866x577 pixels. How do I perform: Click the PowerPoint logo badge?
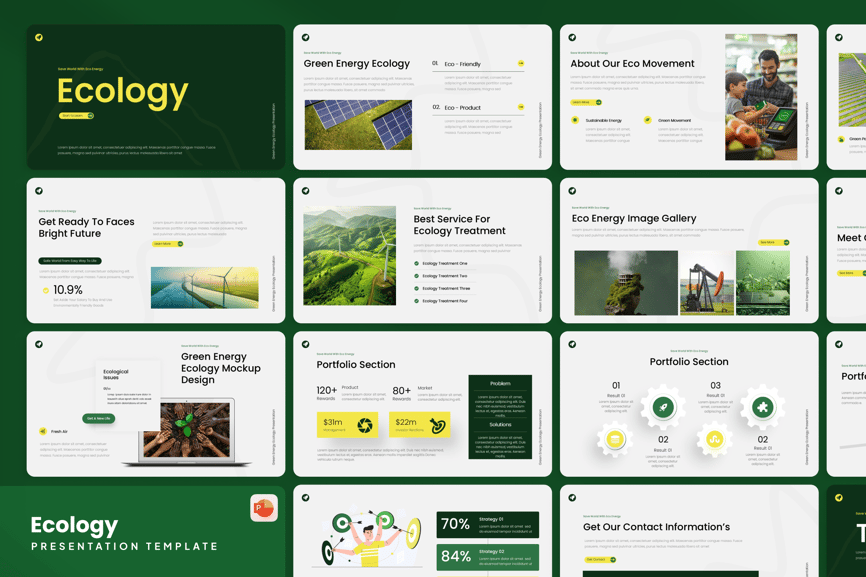coord(264,508)
